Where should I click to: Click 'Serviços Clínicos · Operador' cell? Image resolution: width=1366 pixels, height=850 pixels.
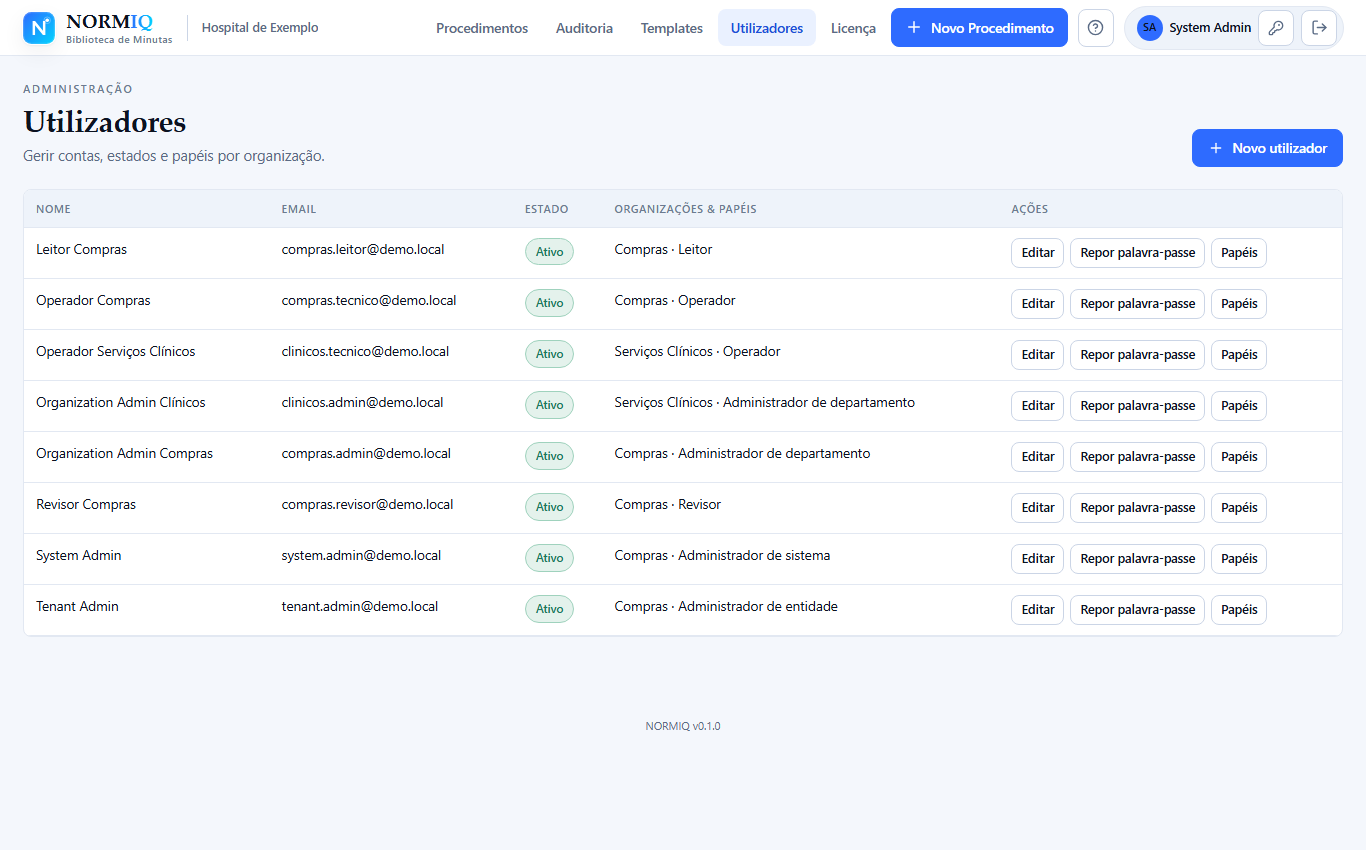(x=697, y=351)
